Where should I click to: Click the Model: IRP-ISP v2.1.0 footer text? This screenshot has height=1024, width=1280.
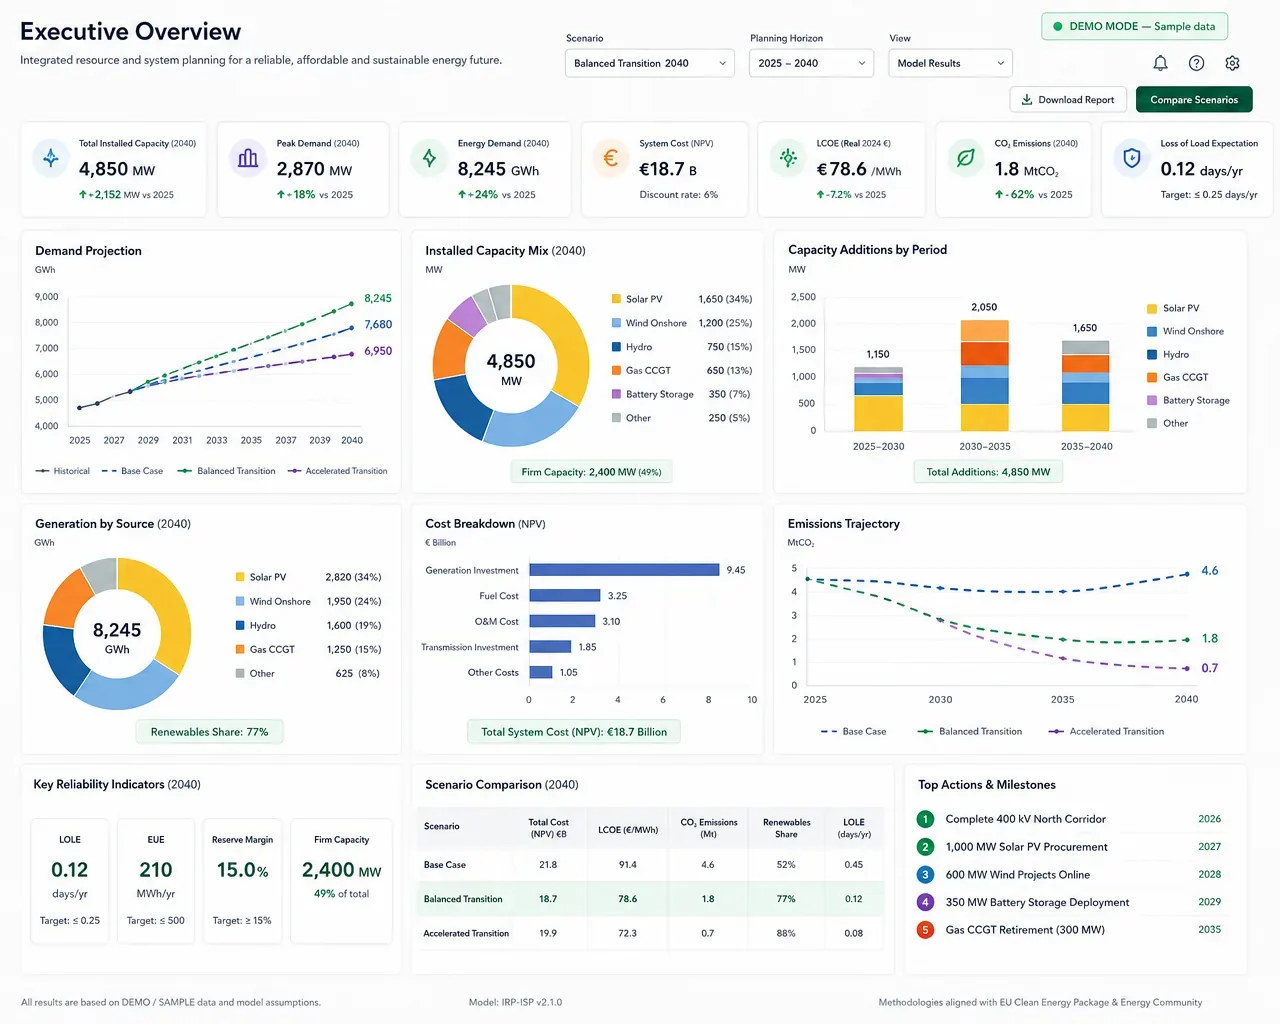tap(515, 1002)
